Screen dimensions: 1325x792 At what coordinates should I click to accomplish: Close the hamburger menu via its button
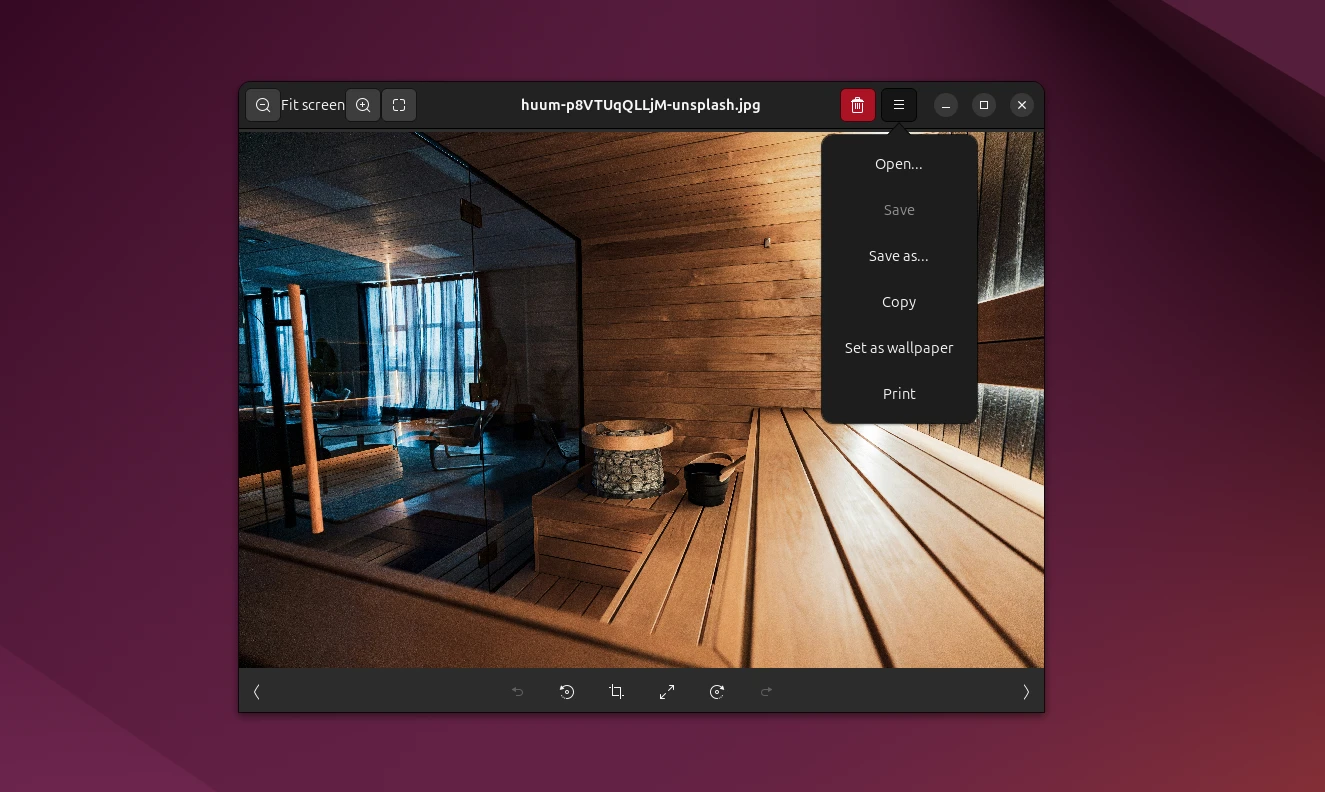click(899, 105)
